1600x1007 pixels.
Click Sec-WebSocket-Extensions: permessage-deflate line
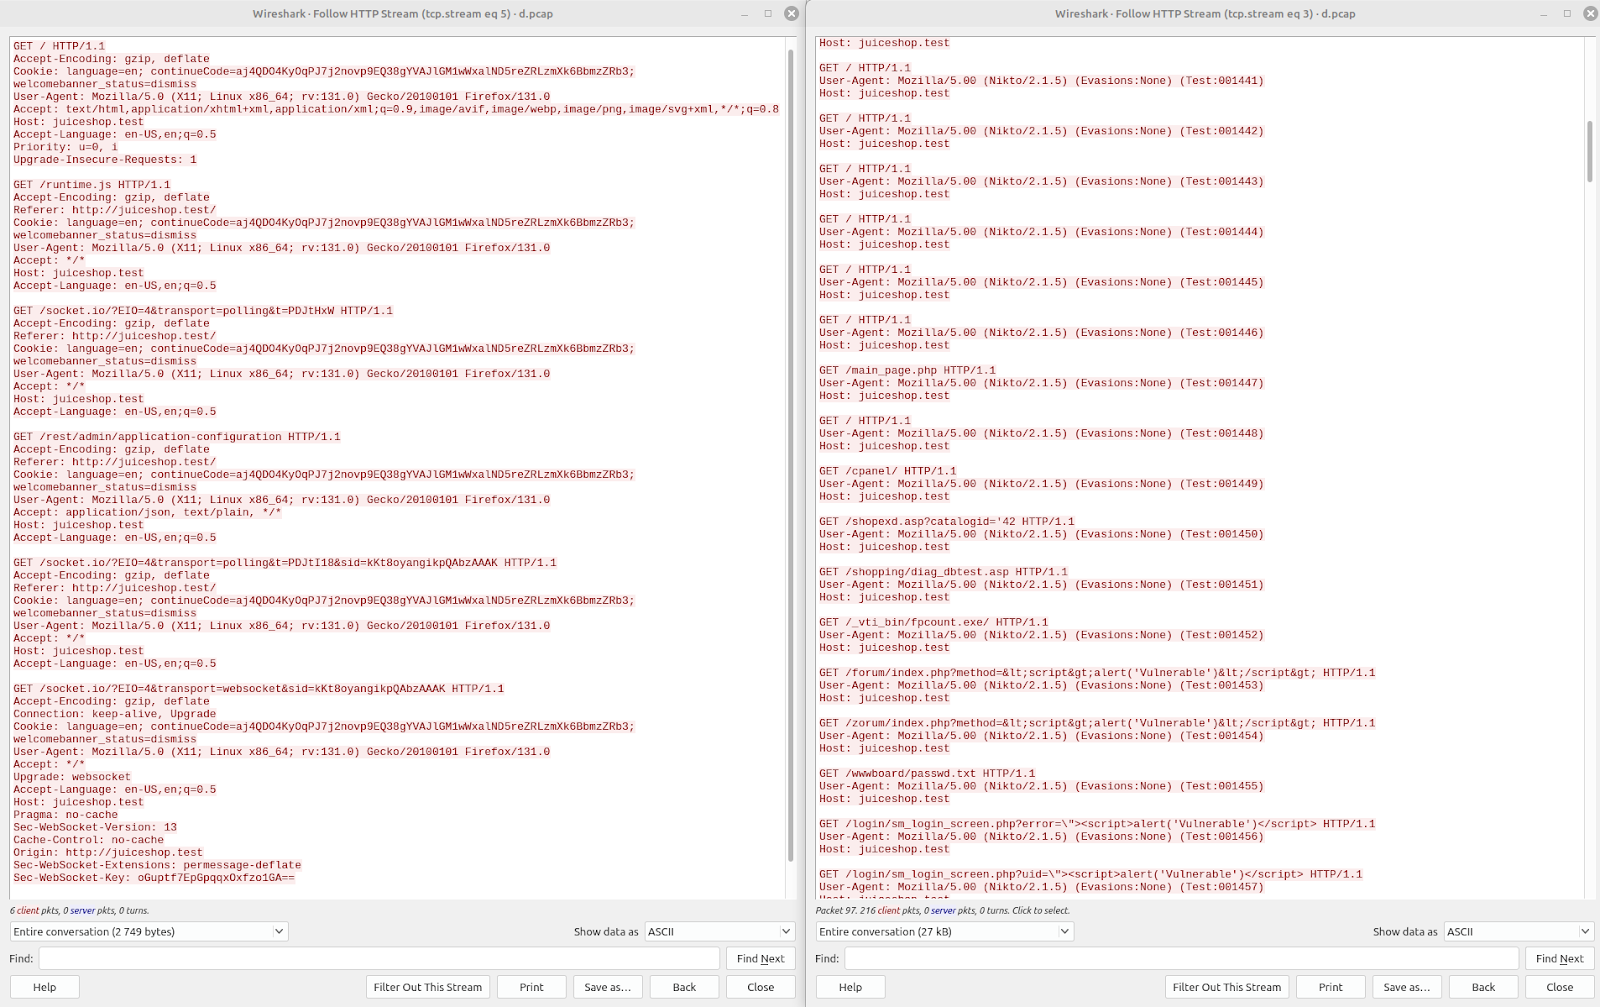pos(157,865)
